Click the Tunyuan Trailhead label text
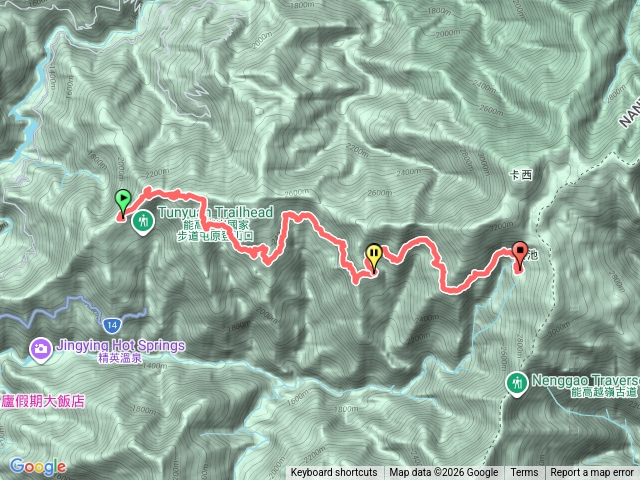 point(216,212)
